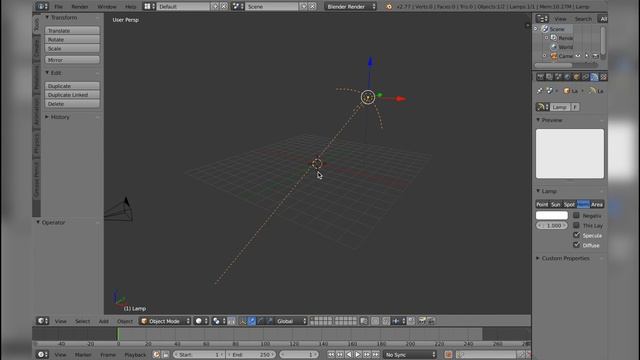
Task: Open the Global orientation dropdown
Action: tap(291, 321)
